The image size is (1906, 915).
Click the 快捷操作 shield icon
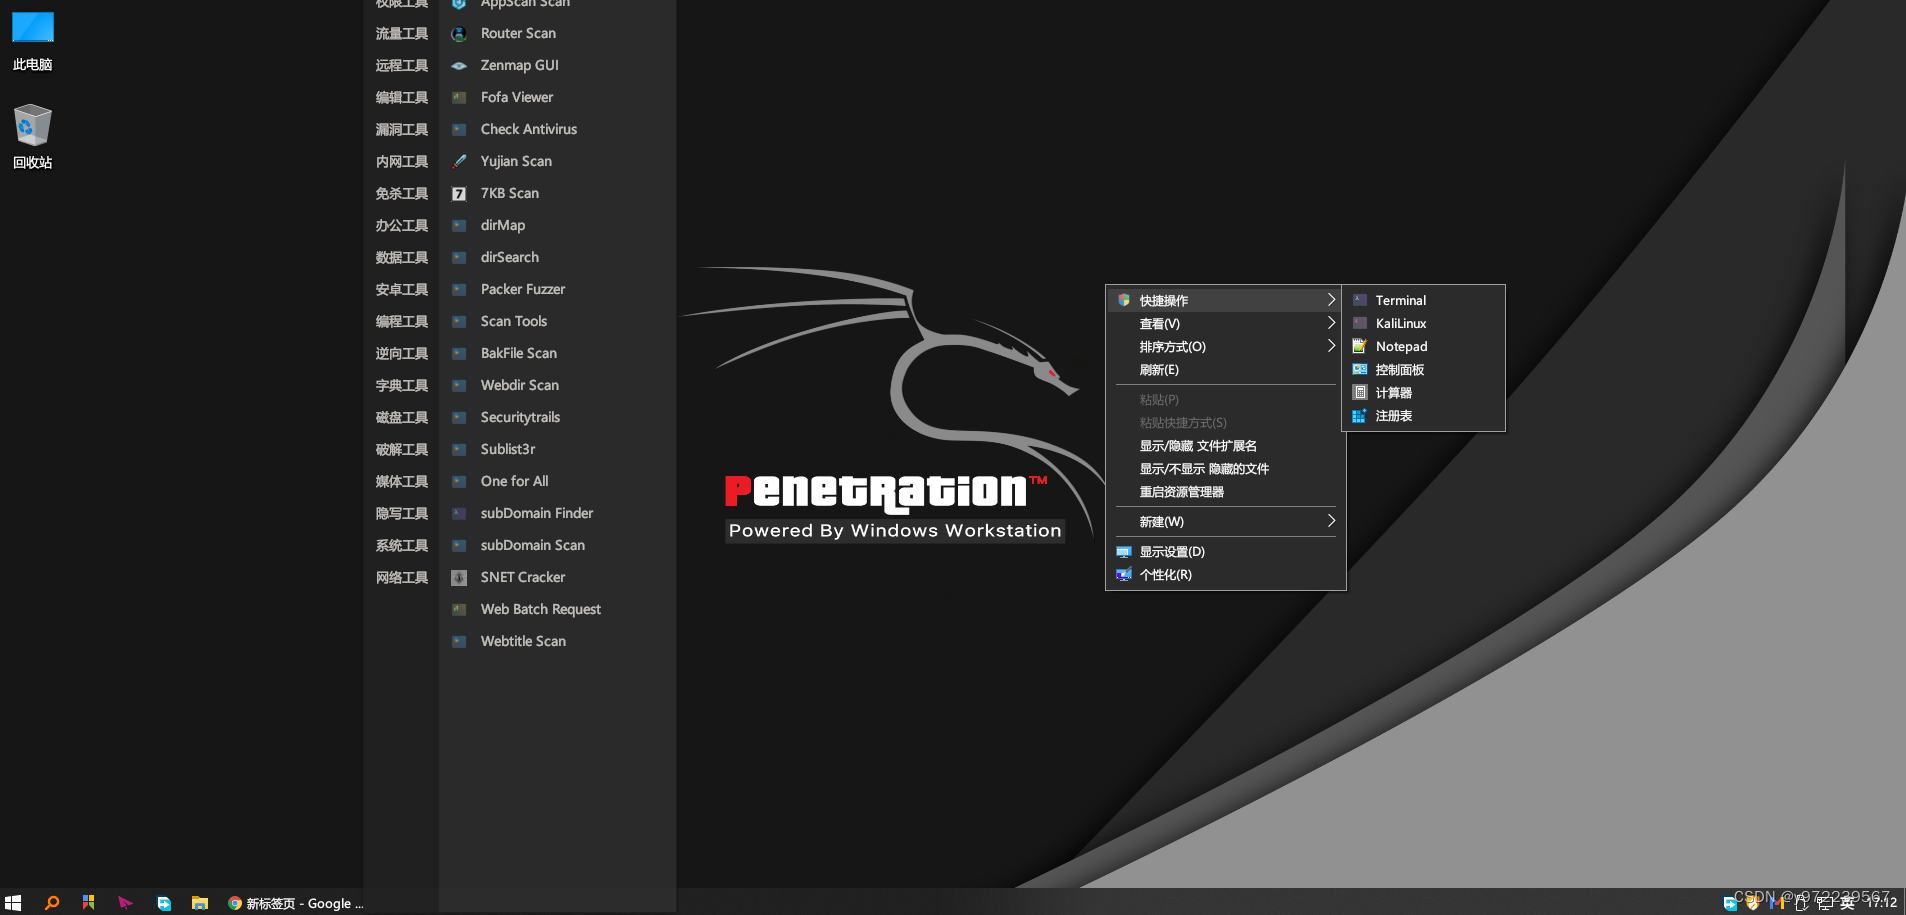point(1124,300)
